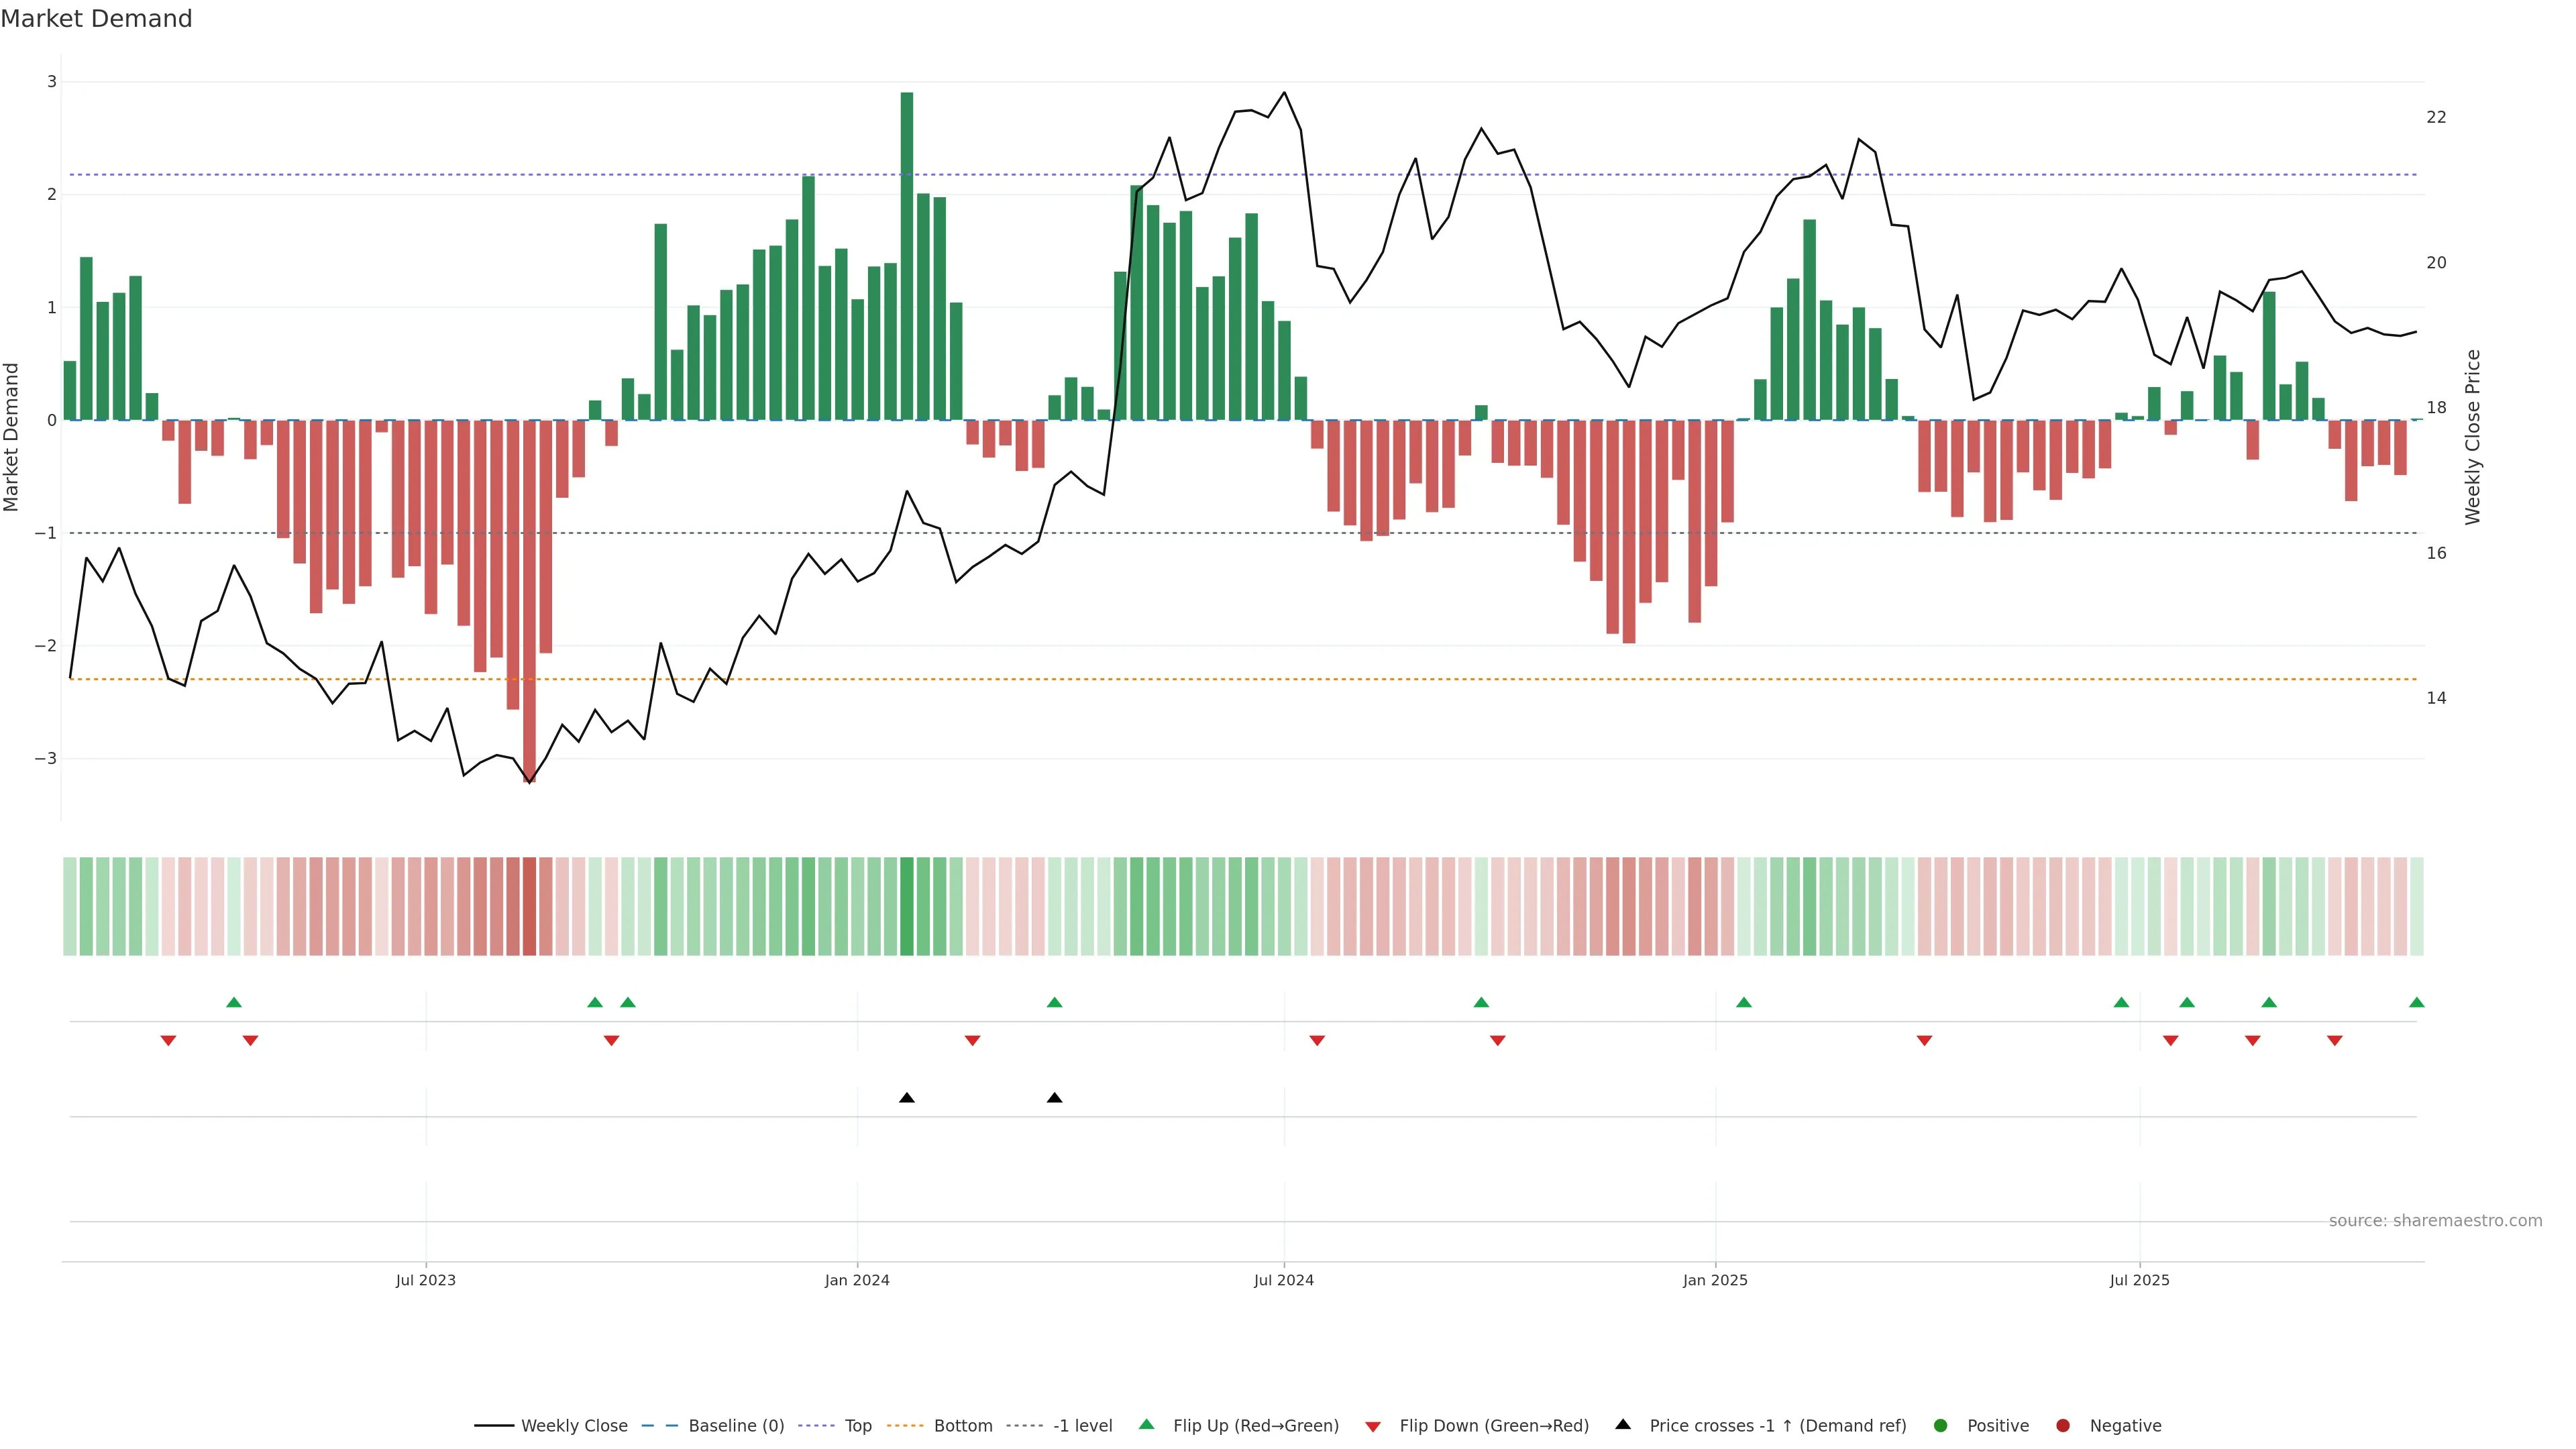Image resolution: width=2576 pixels, height=1449 pixels.
Task: Click the rightmost green Flip Up triangle marker
Action: point(2416,1002)
